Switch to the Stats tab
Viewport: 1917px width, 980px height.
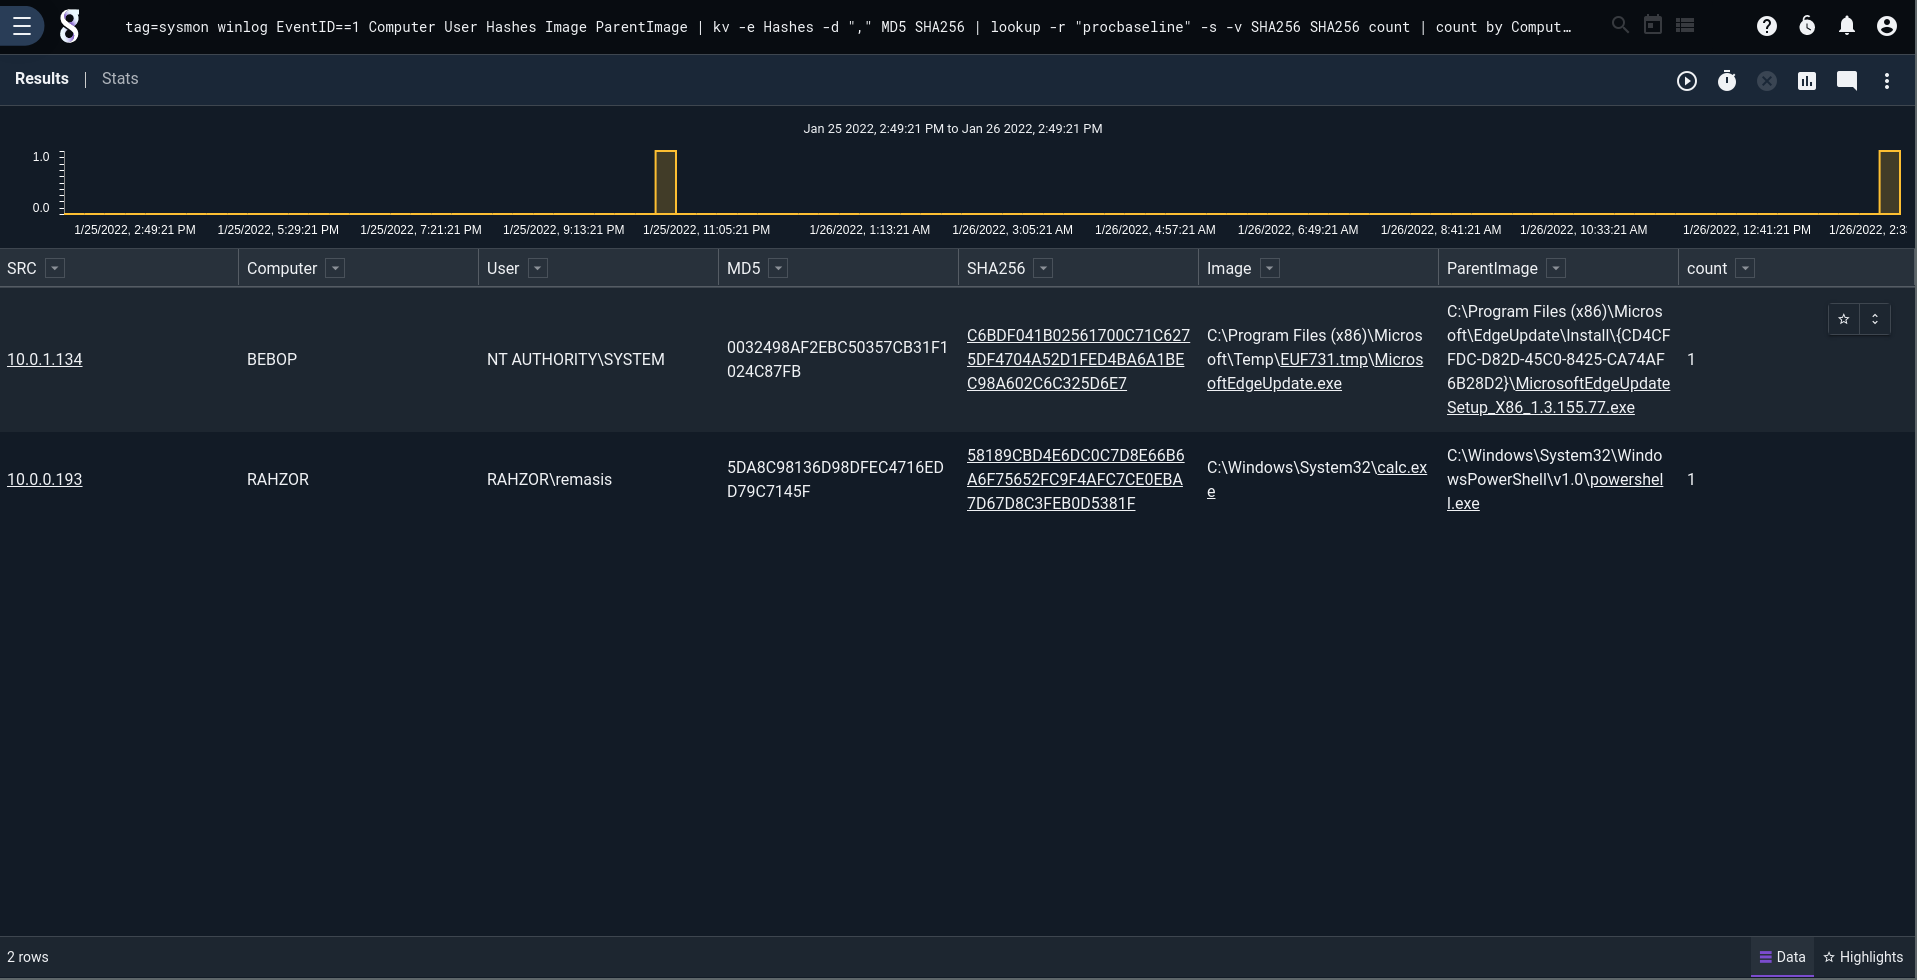coord(120,78)
